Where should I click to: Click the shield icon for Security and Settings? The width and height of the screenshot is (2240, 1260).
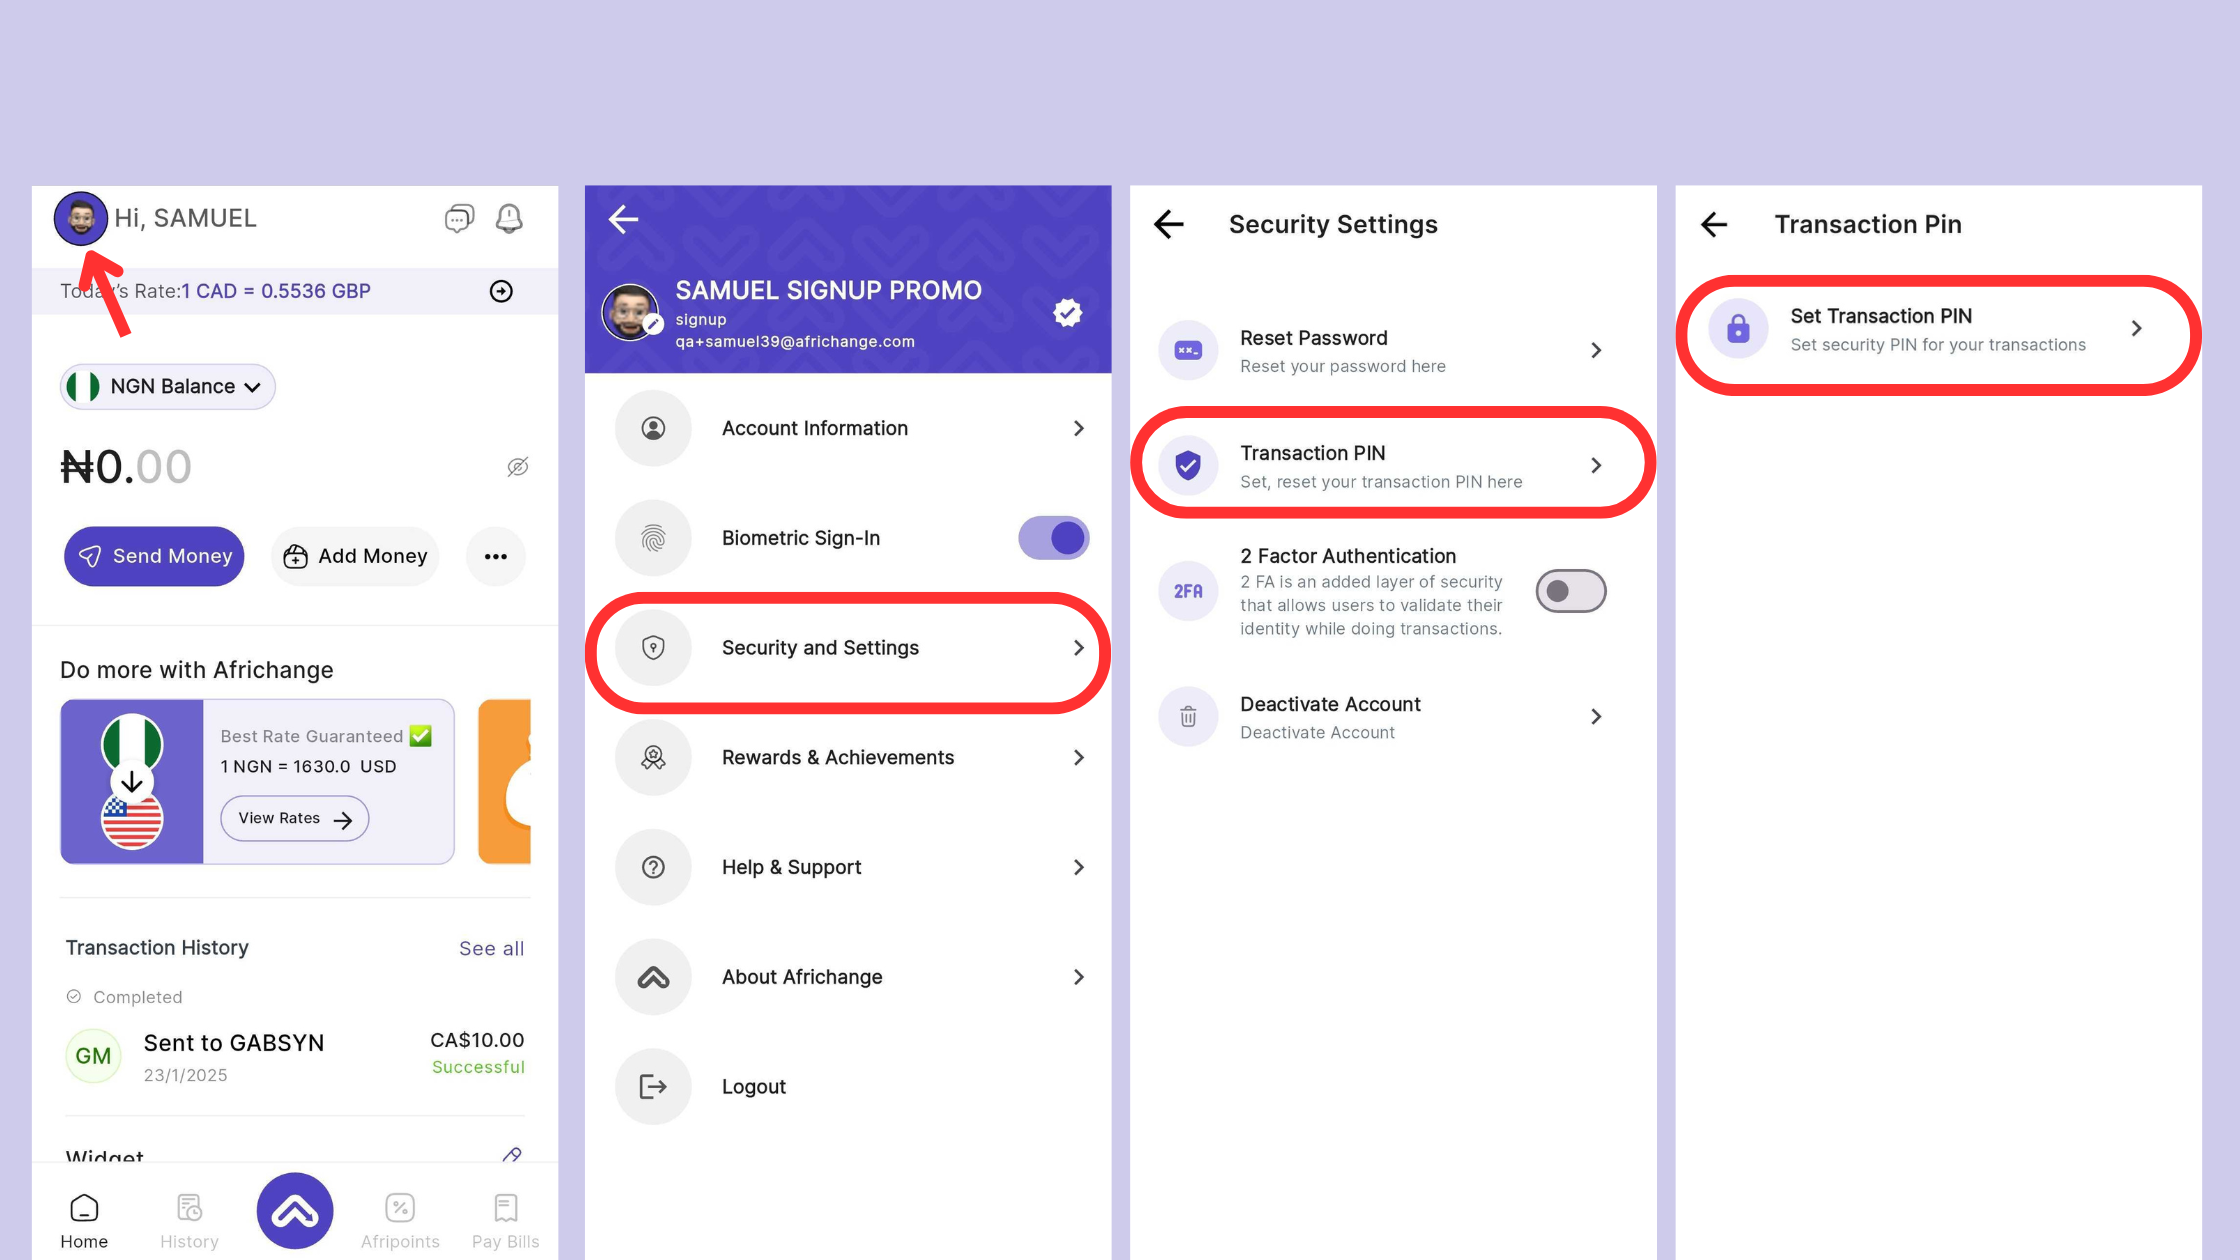pos(653,648)
